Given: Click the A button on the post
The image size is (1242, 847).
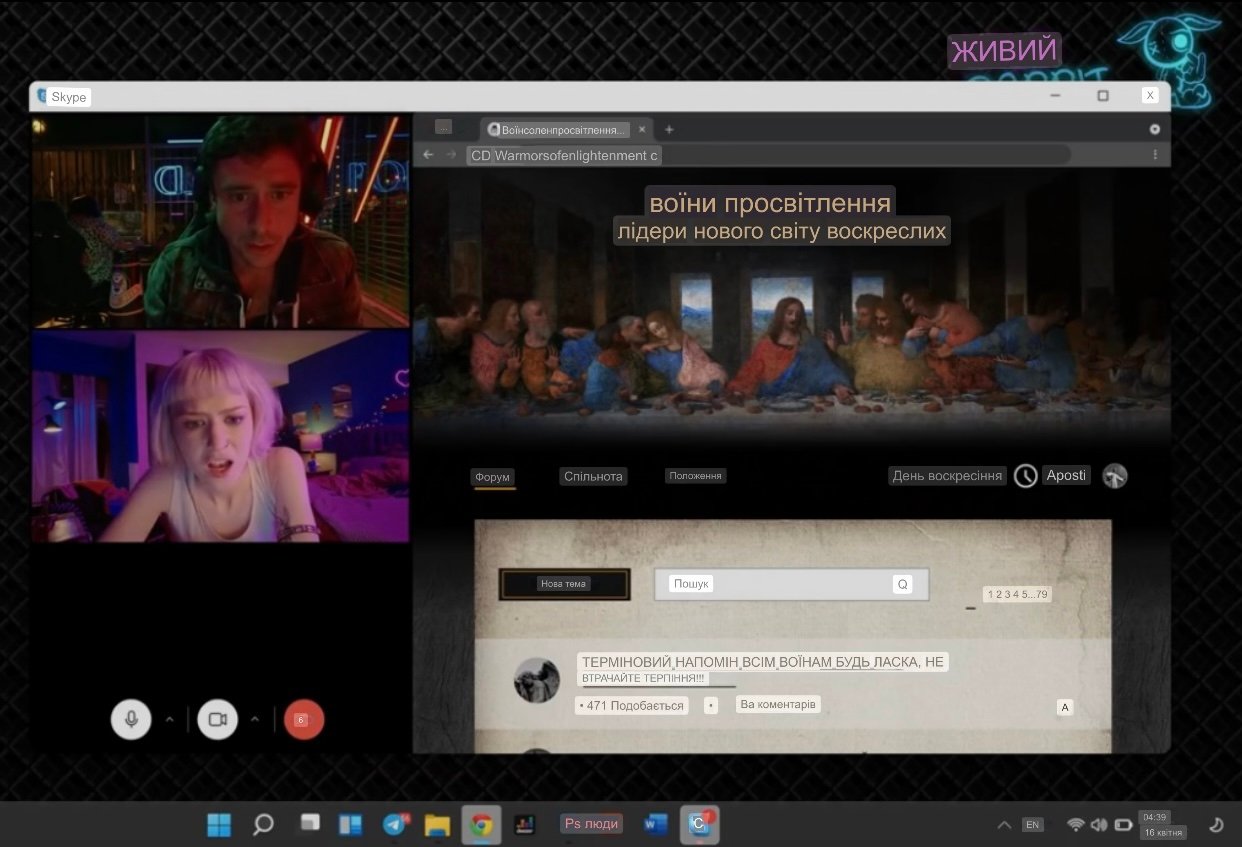Looking at the screenshot, I should pos(1065,707).
